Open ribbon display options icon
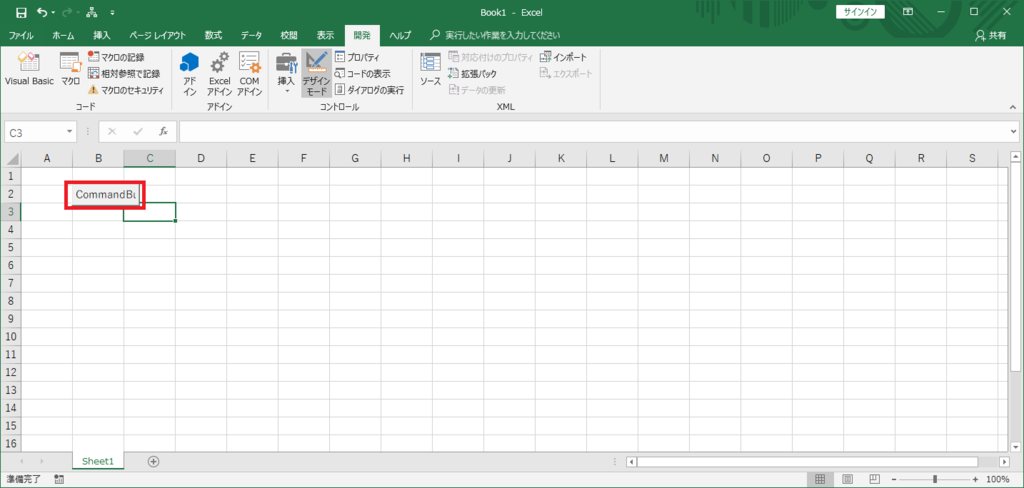The image size is (1024, 488). (908, 12)
